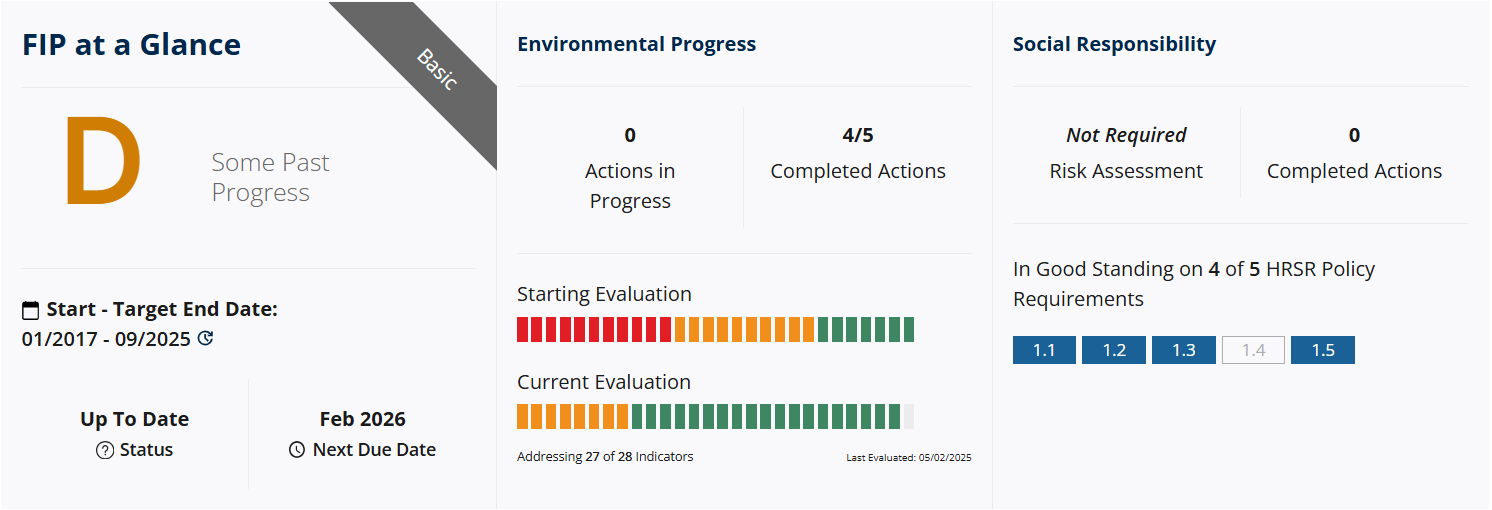Click the Social Responsibility heading
The width and height of the screenshot is (1492, 510).
tap(1114, 44)
